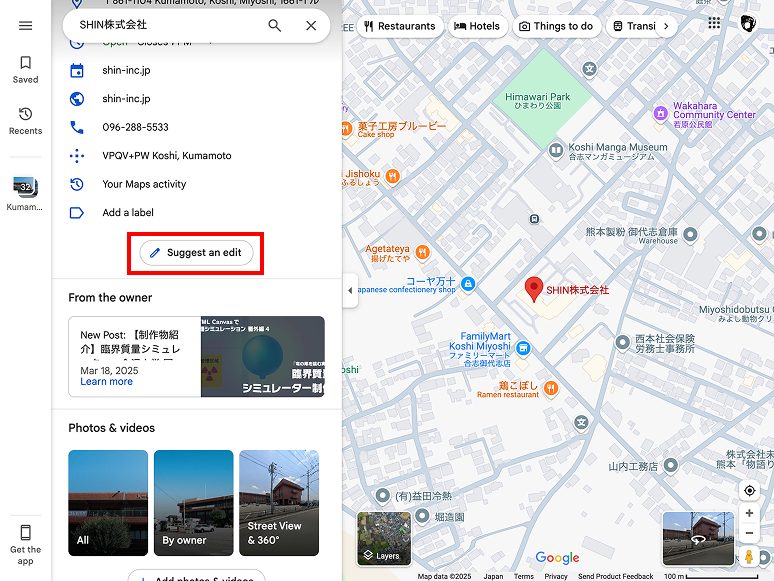The image size is (774, 581).
Task: Click 菓子工房ブルービー cake shop label
Action: [x=402, y=127]
